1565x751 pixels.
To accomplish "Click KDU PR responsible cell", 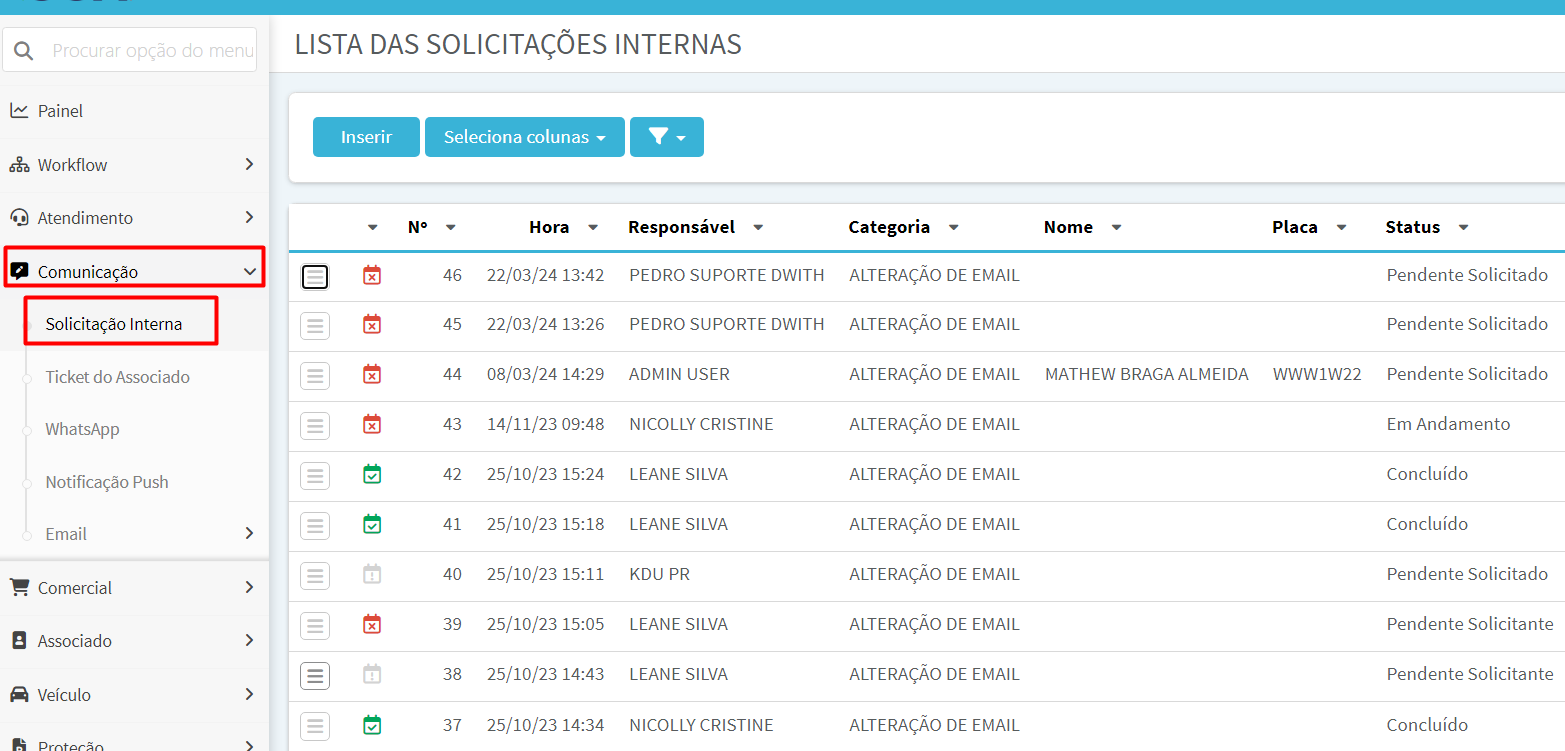I will [659, 575].
